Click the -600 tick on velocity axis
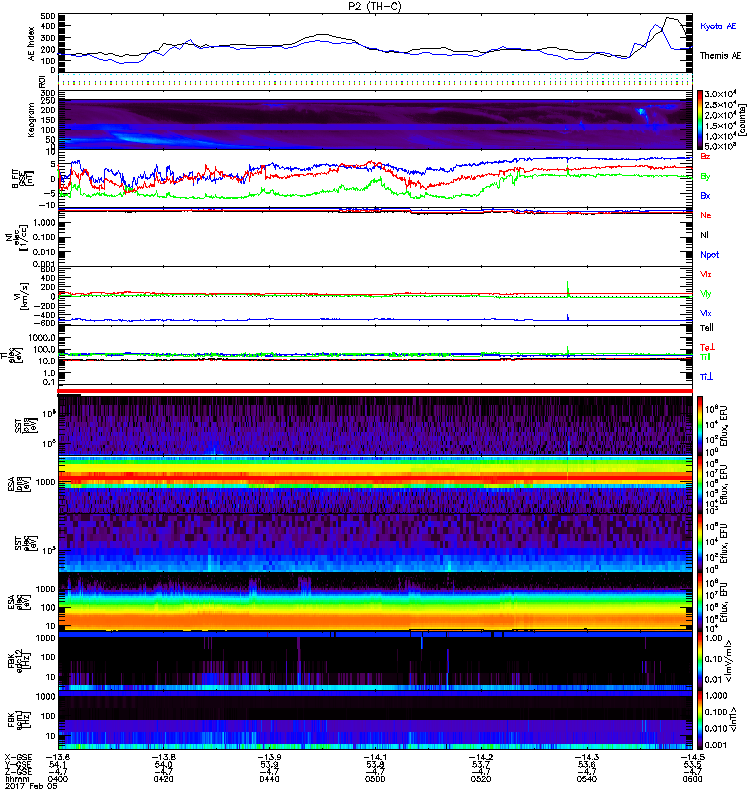 [x=45, y=322]
